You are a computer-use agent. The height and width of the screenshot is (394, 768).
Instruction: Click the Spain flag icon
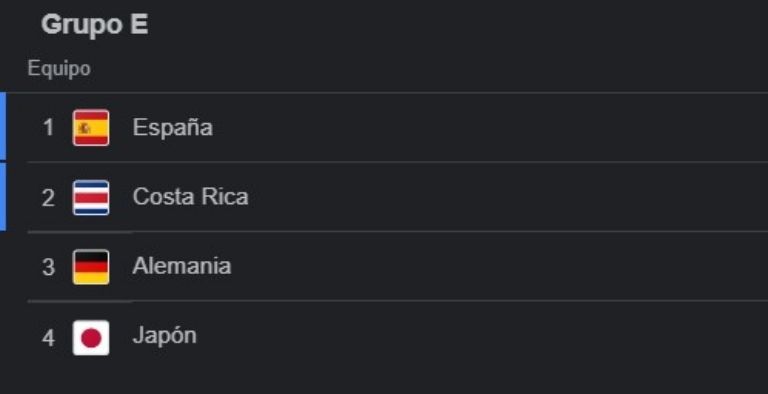click(91, 127)
